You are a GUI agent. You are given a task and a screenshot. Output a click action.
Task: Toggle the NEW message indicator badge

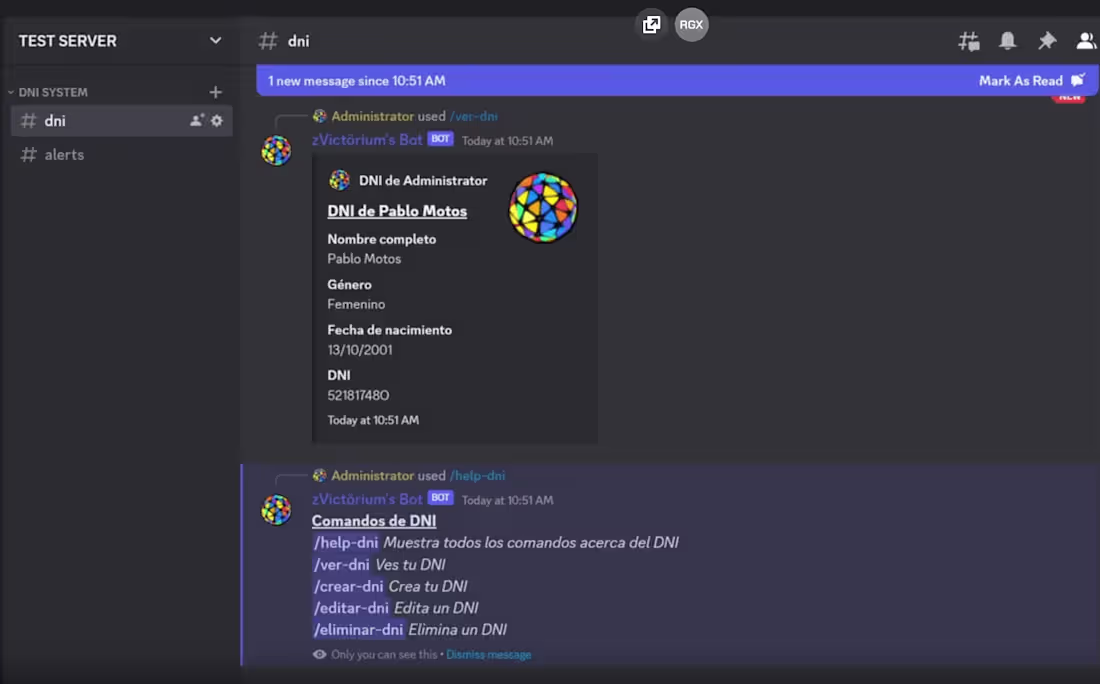[1069, 96]
